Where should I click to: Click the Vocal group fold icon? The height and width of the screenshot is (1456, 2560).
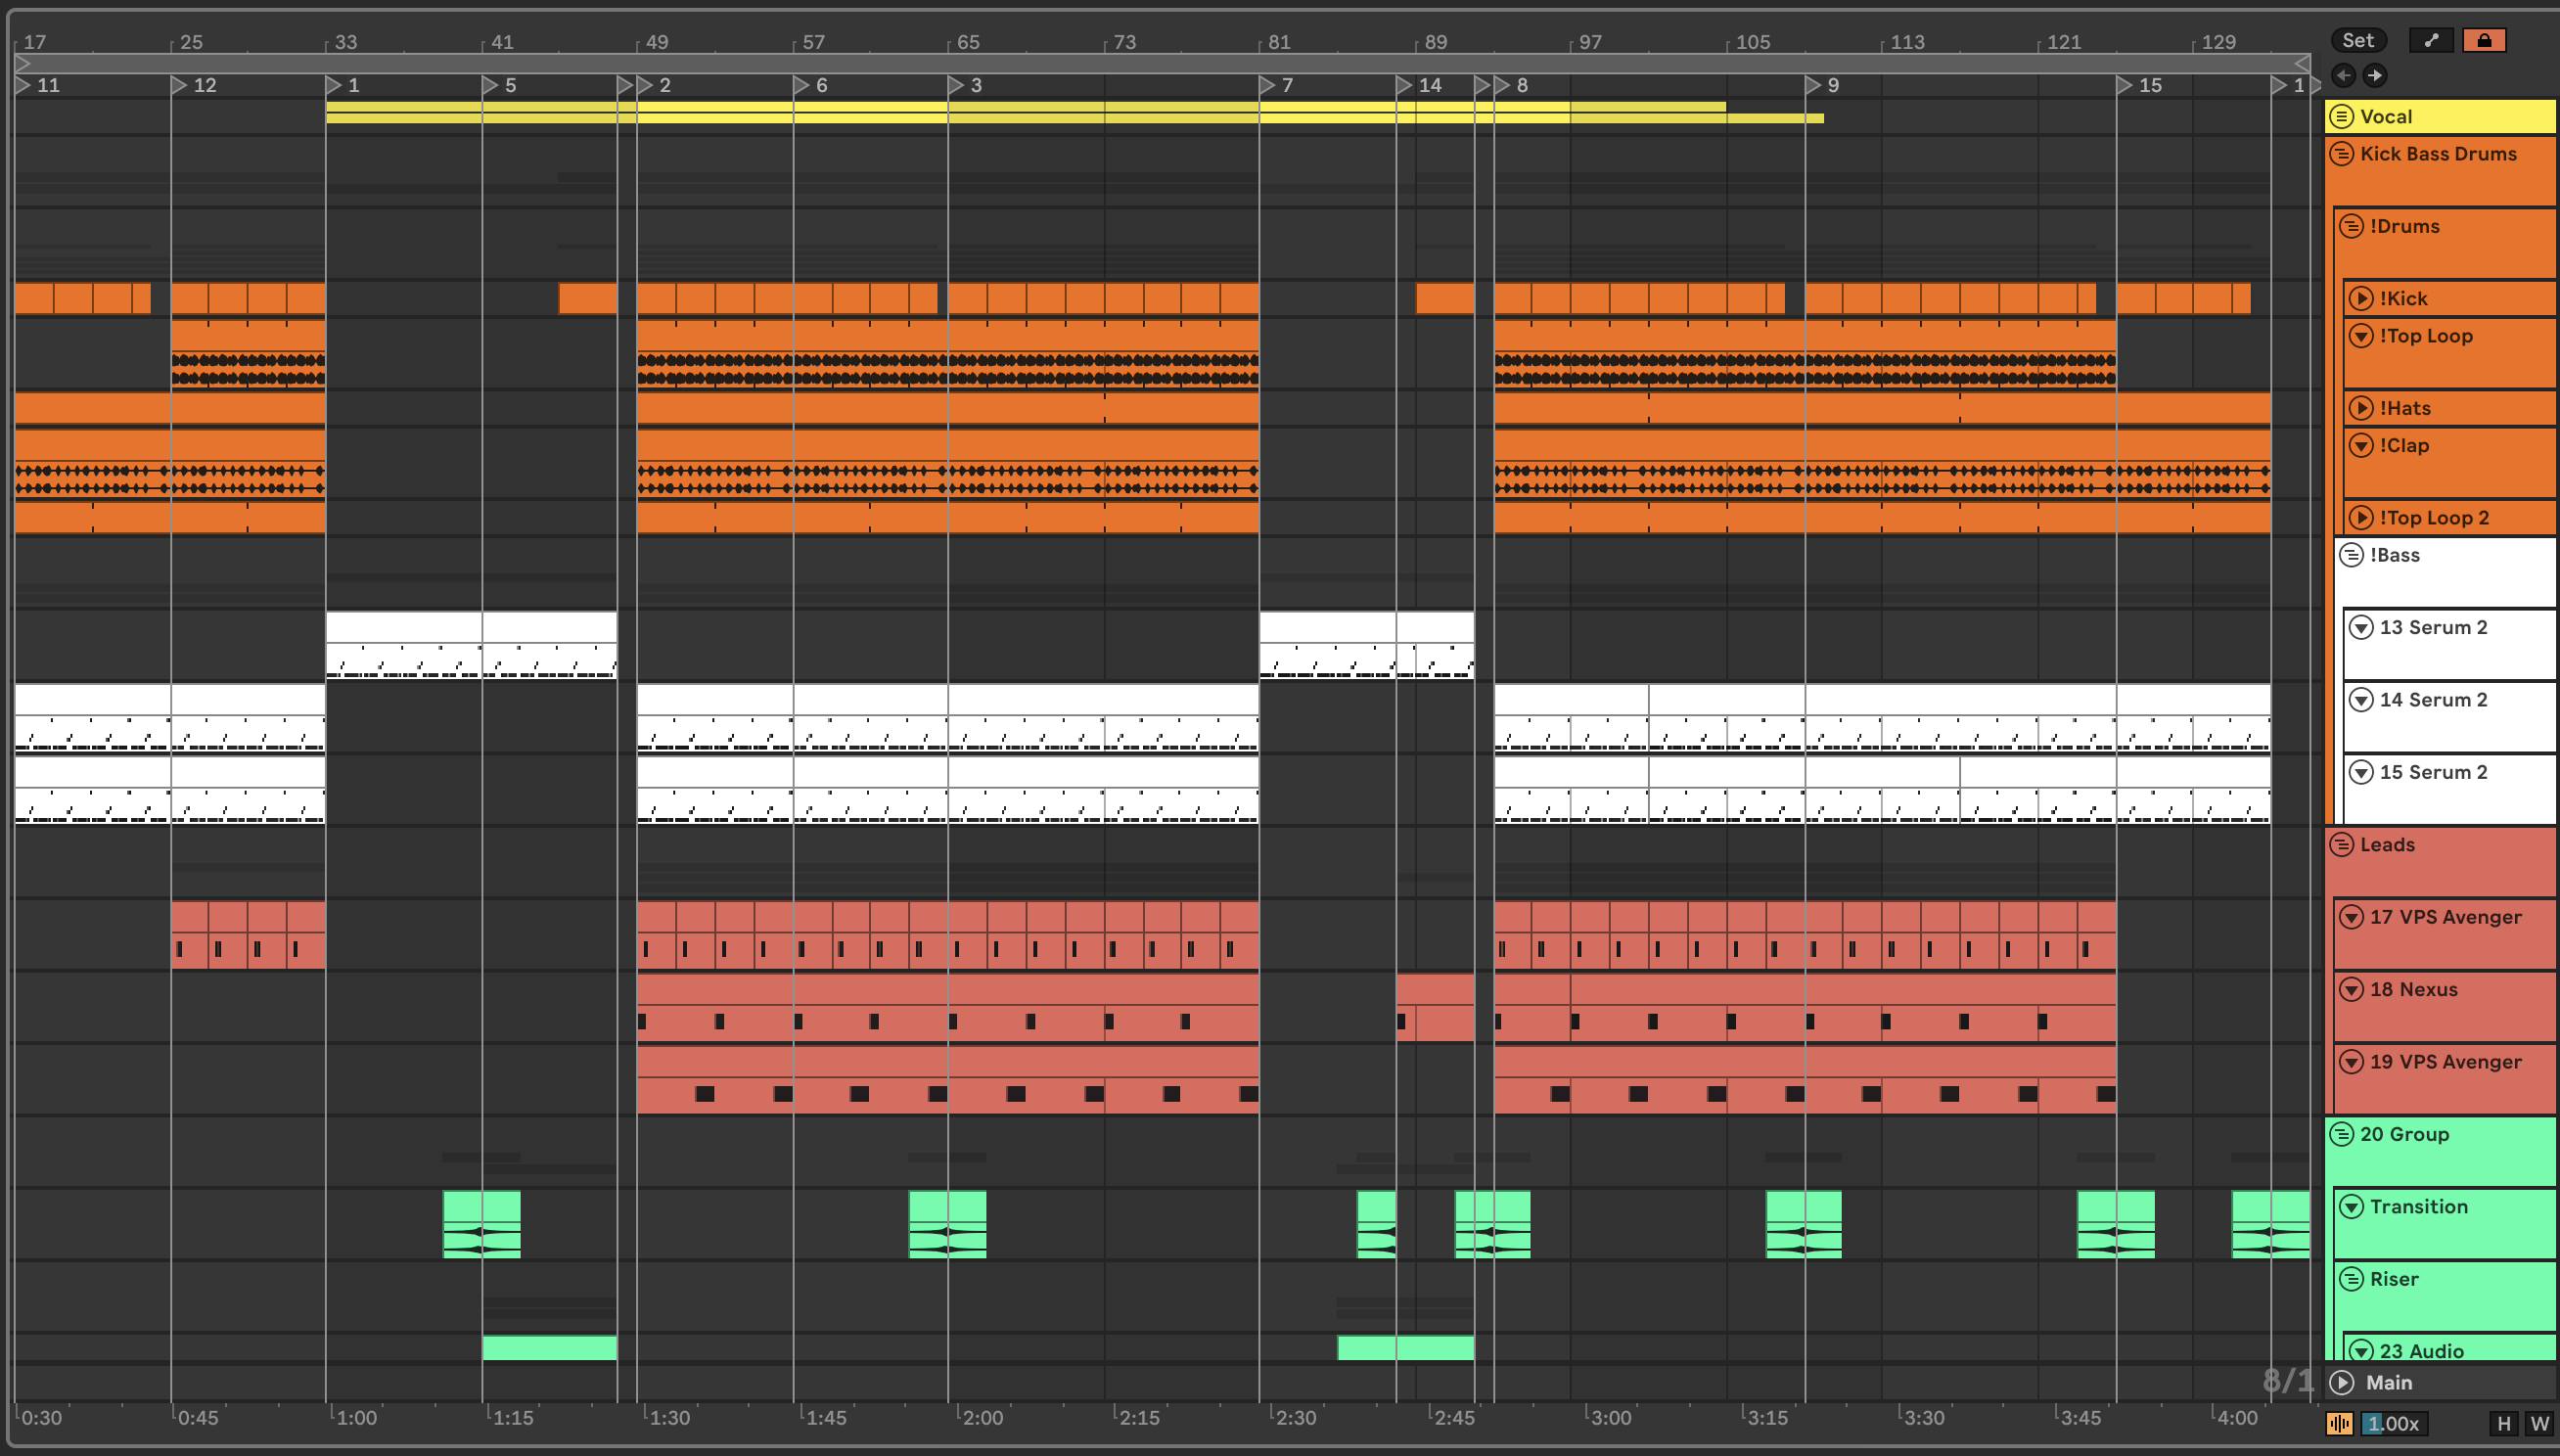pos(2341,117)
